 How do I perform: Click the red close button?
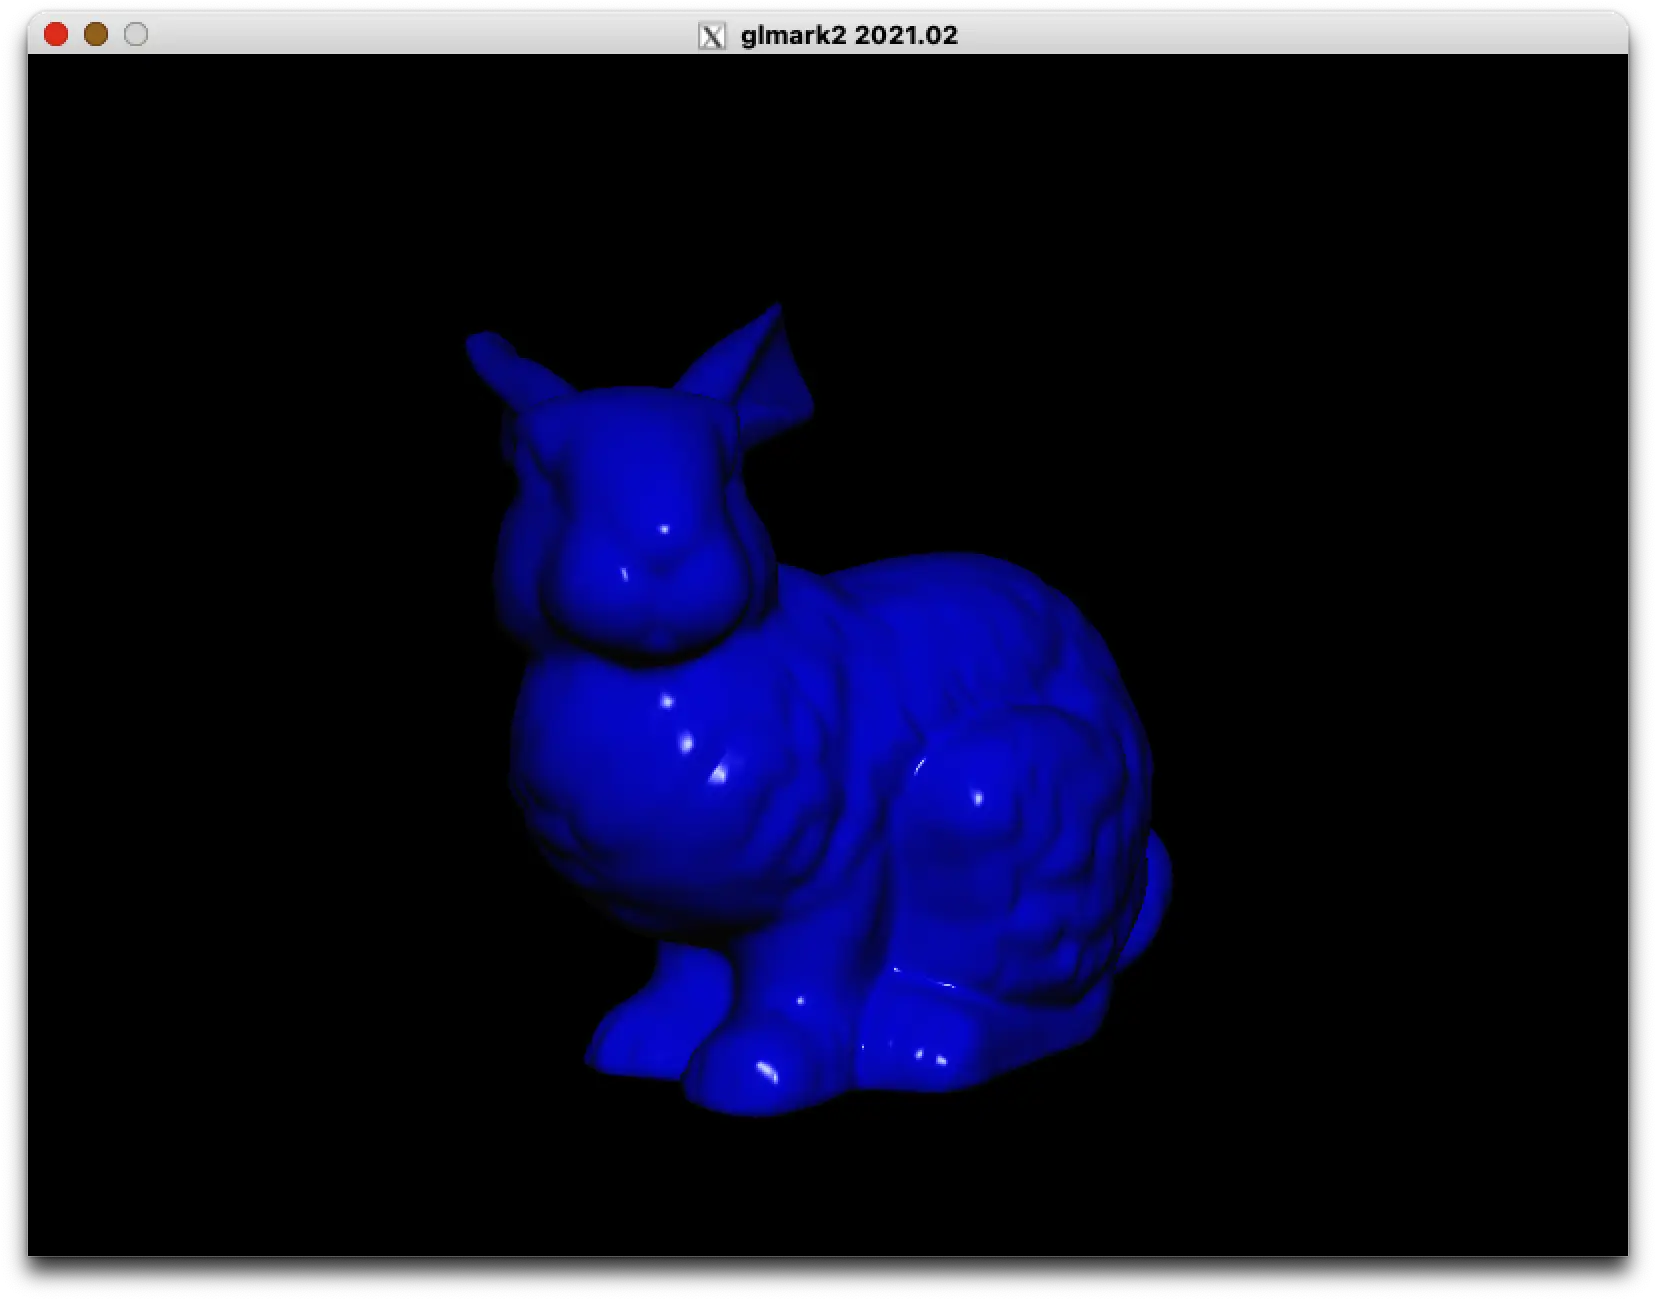[x=56, y=34]
